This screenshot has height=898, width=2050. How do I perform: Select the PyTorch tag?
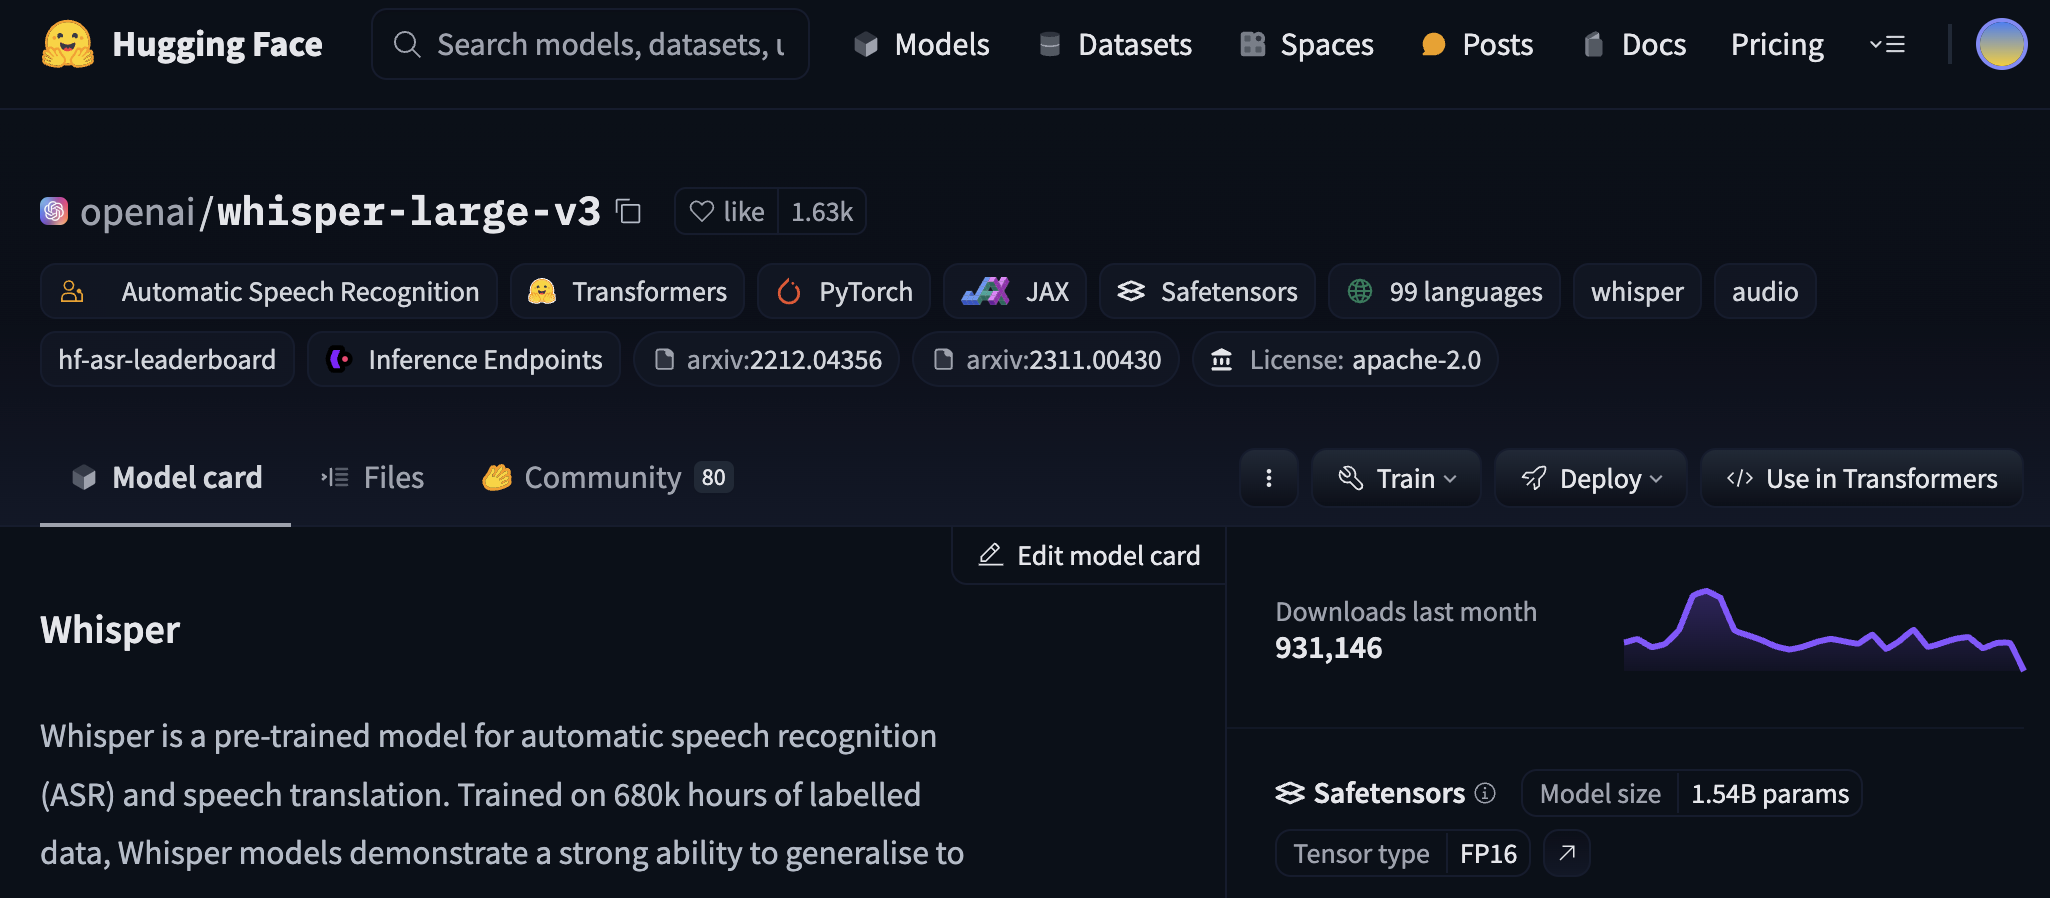point(844,291)
